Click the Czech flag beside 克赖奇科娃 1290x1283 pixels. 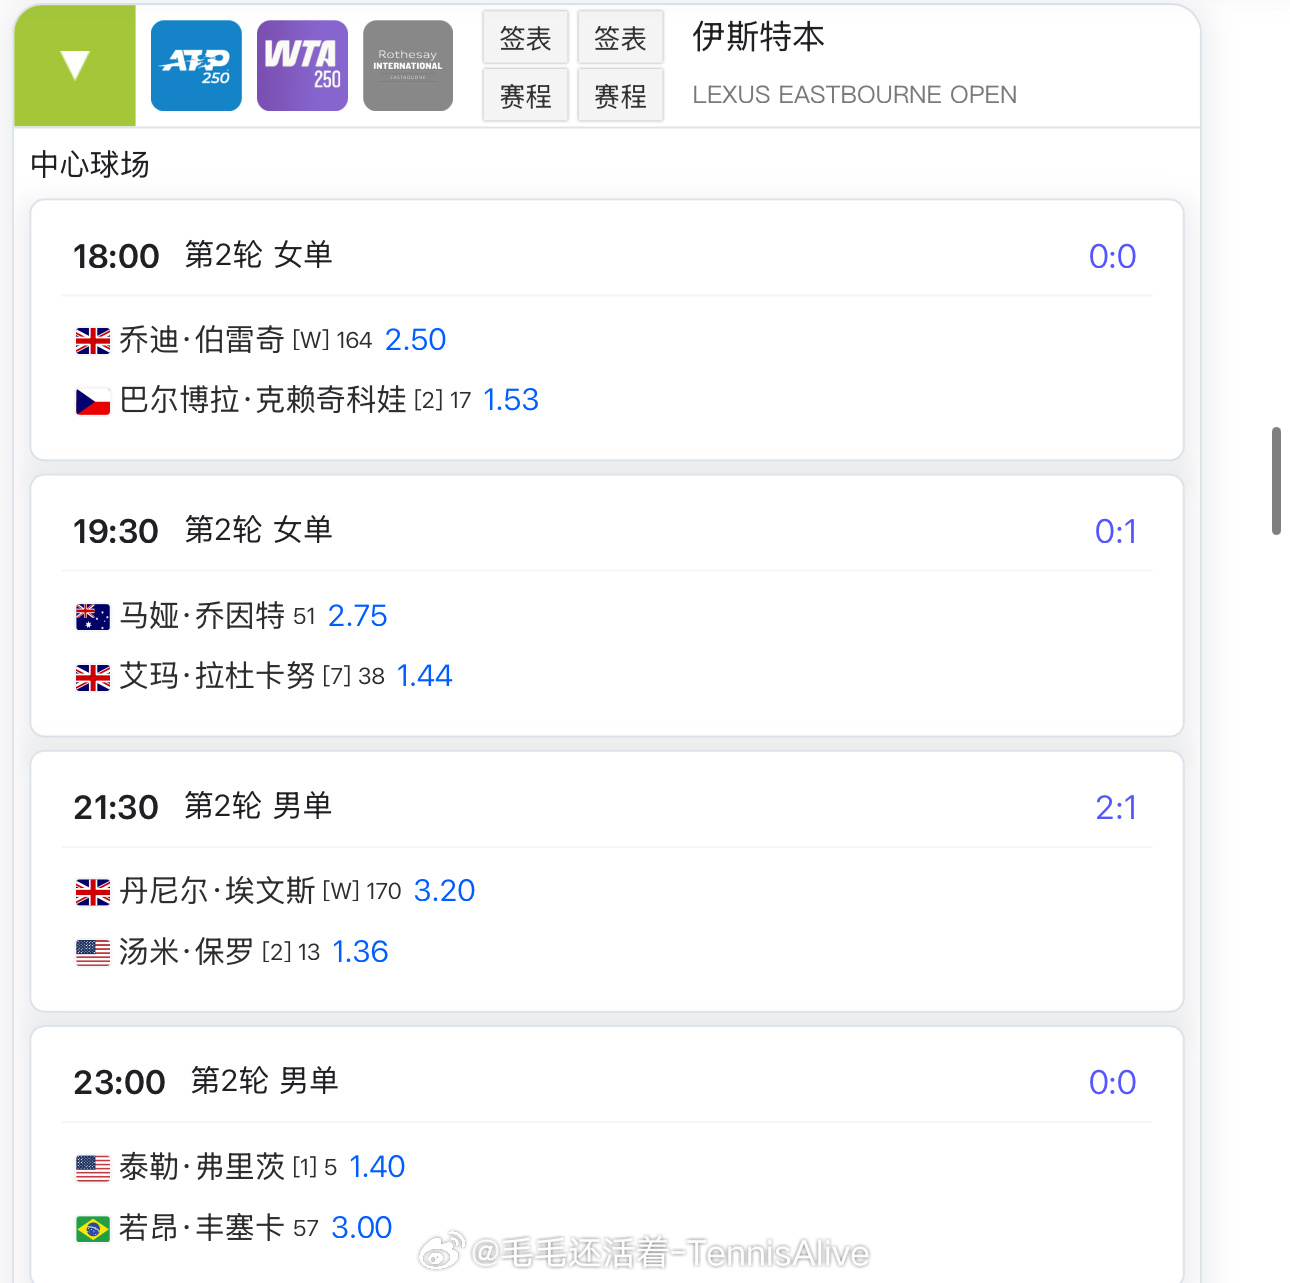click(x=93, y=401)
